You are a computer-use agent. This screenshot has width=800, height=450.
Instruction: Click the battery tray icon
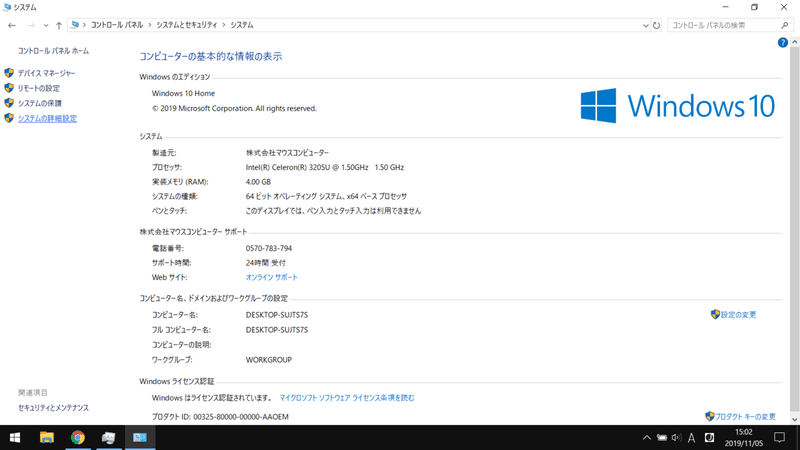[662, 438]
